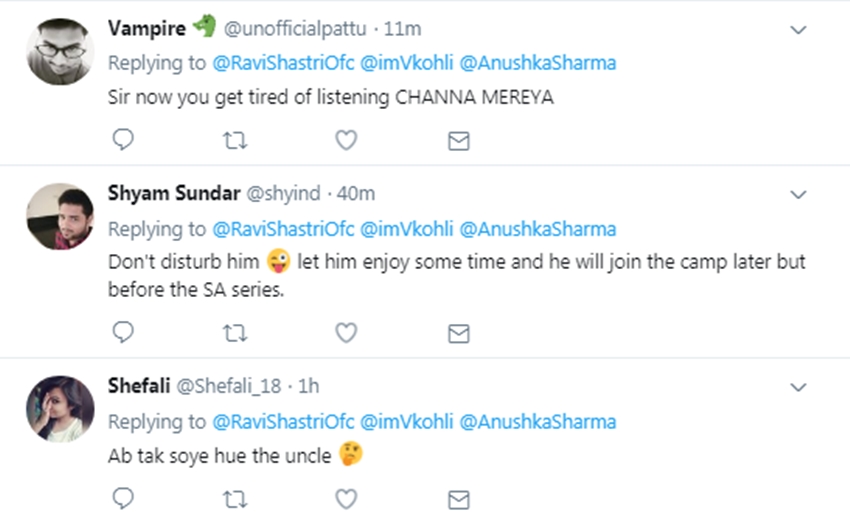Image resolution: width=850 pixels, height=519 pixels.
Task: Open more options for Vampire's tweet
Action: (x=798, y=30)
